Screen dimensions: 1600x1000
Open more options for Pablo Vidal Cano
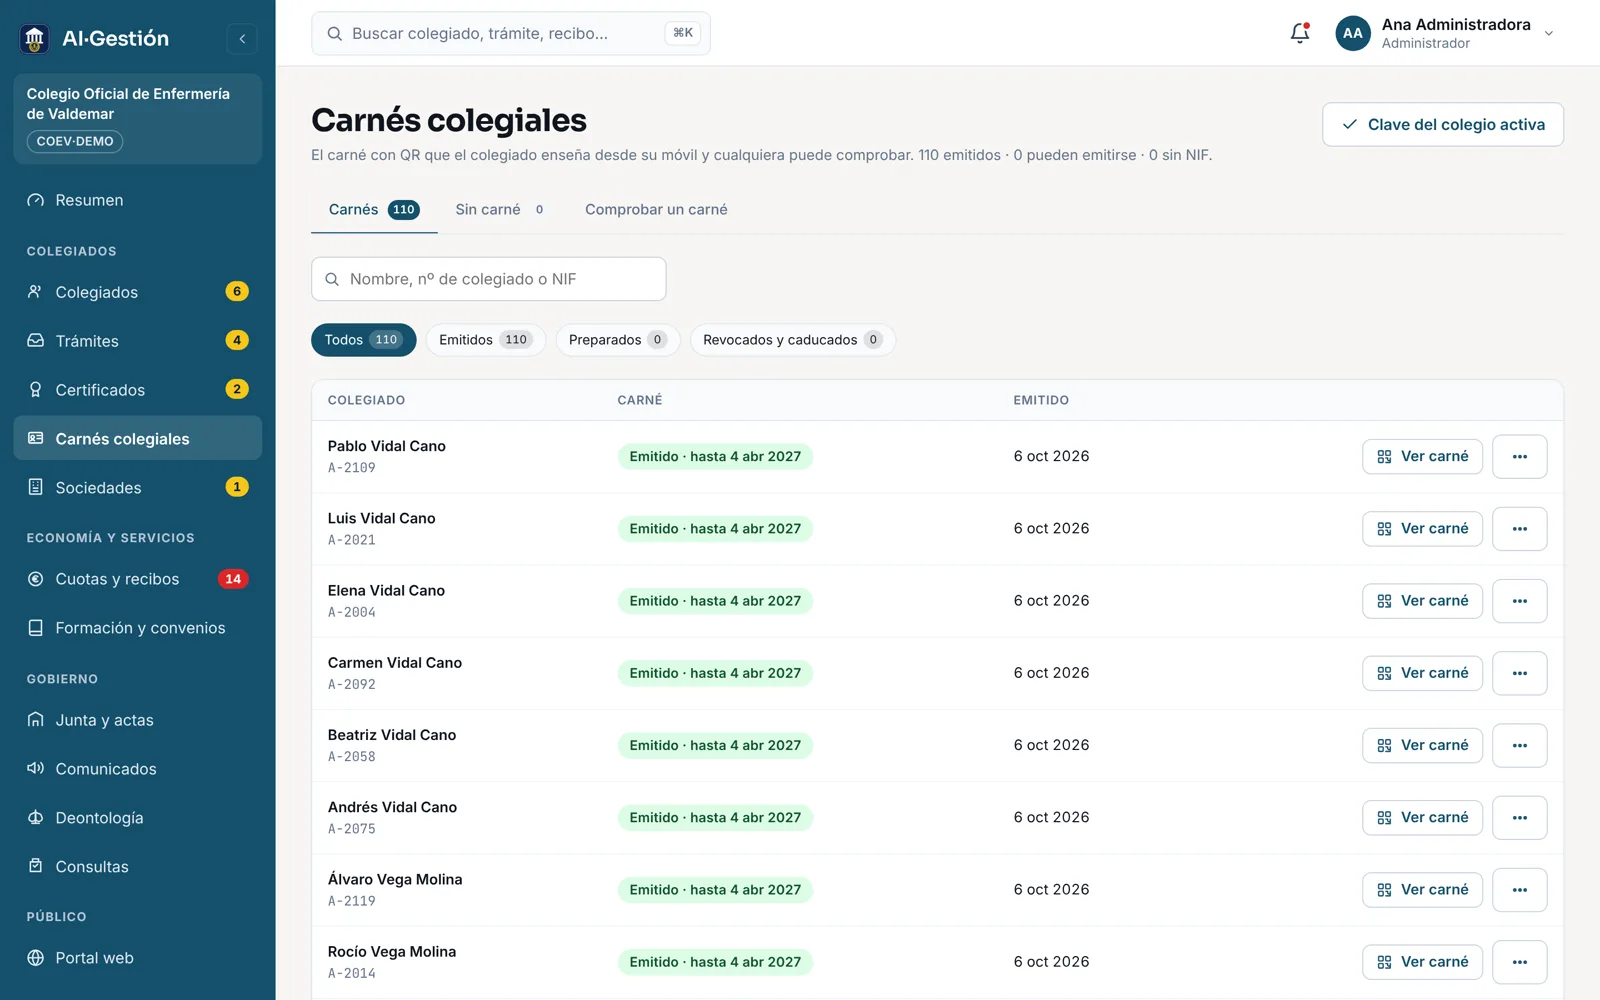[1520, 457]
